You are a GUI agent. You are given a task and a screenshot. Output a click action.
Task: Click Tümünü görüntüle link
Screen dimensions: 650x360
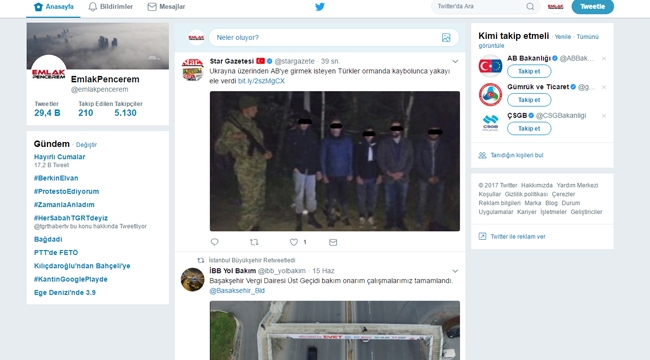click(587, 37)
